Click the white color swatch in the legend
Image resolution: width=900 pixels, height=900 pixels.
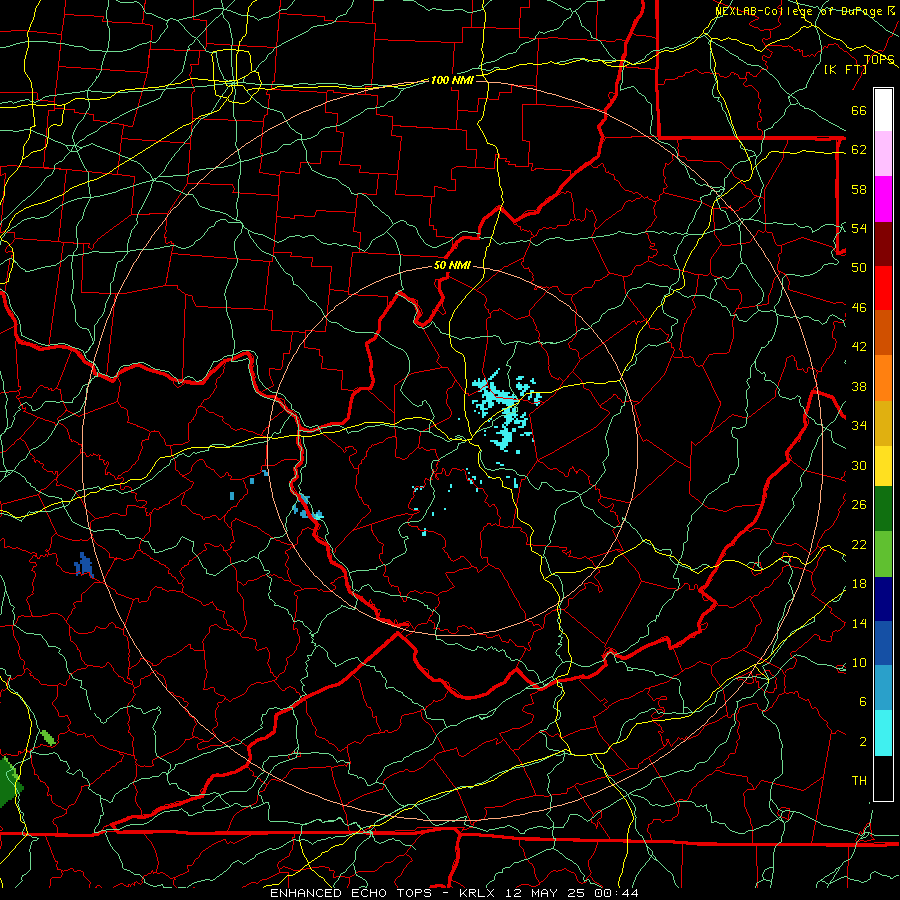[883, 110]
